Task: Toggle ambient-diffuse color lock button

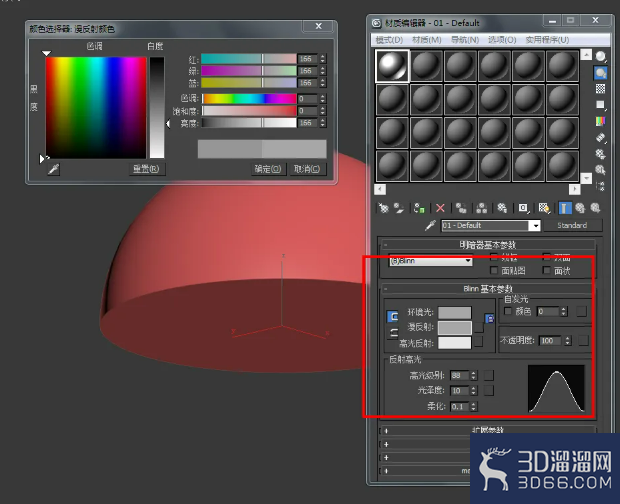Action: (x=393, y=317)
